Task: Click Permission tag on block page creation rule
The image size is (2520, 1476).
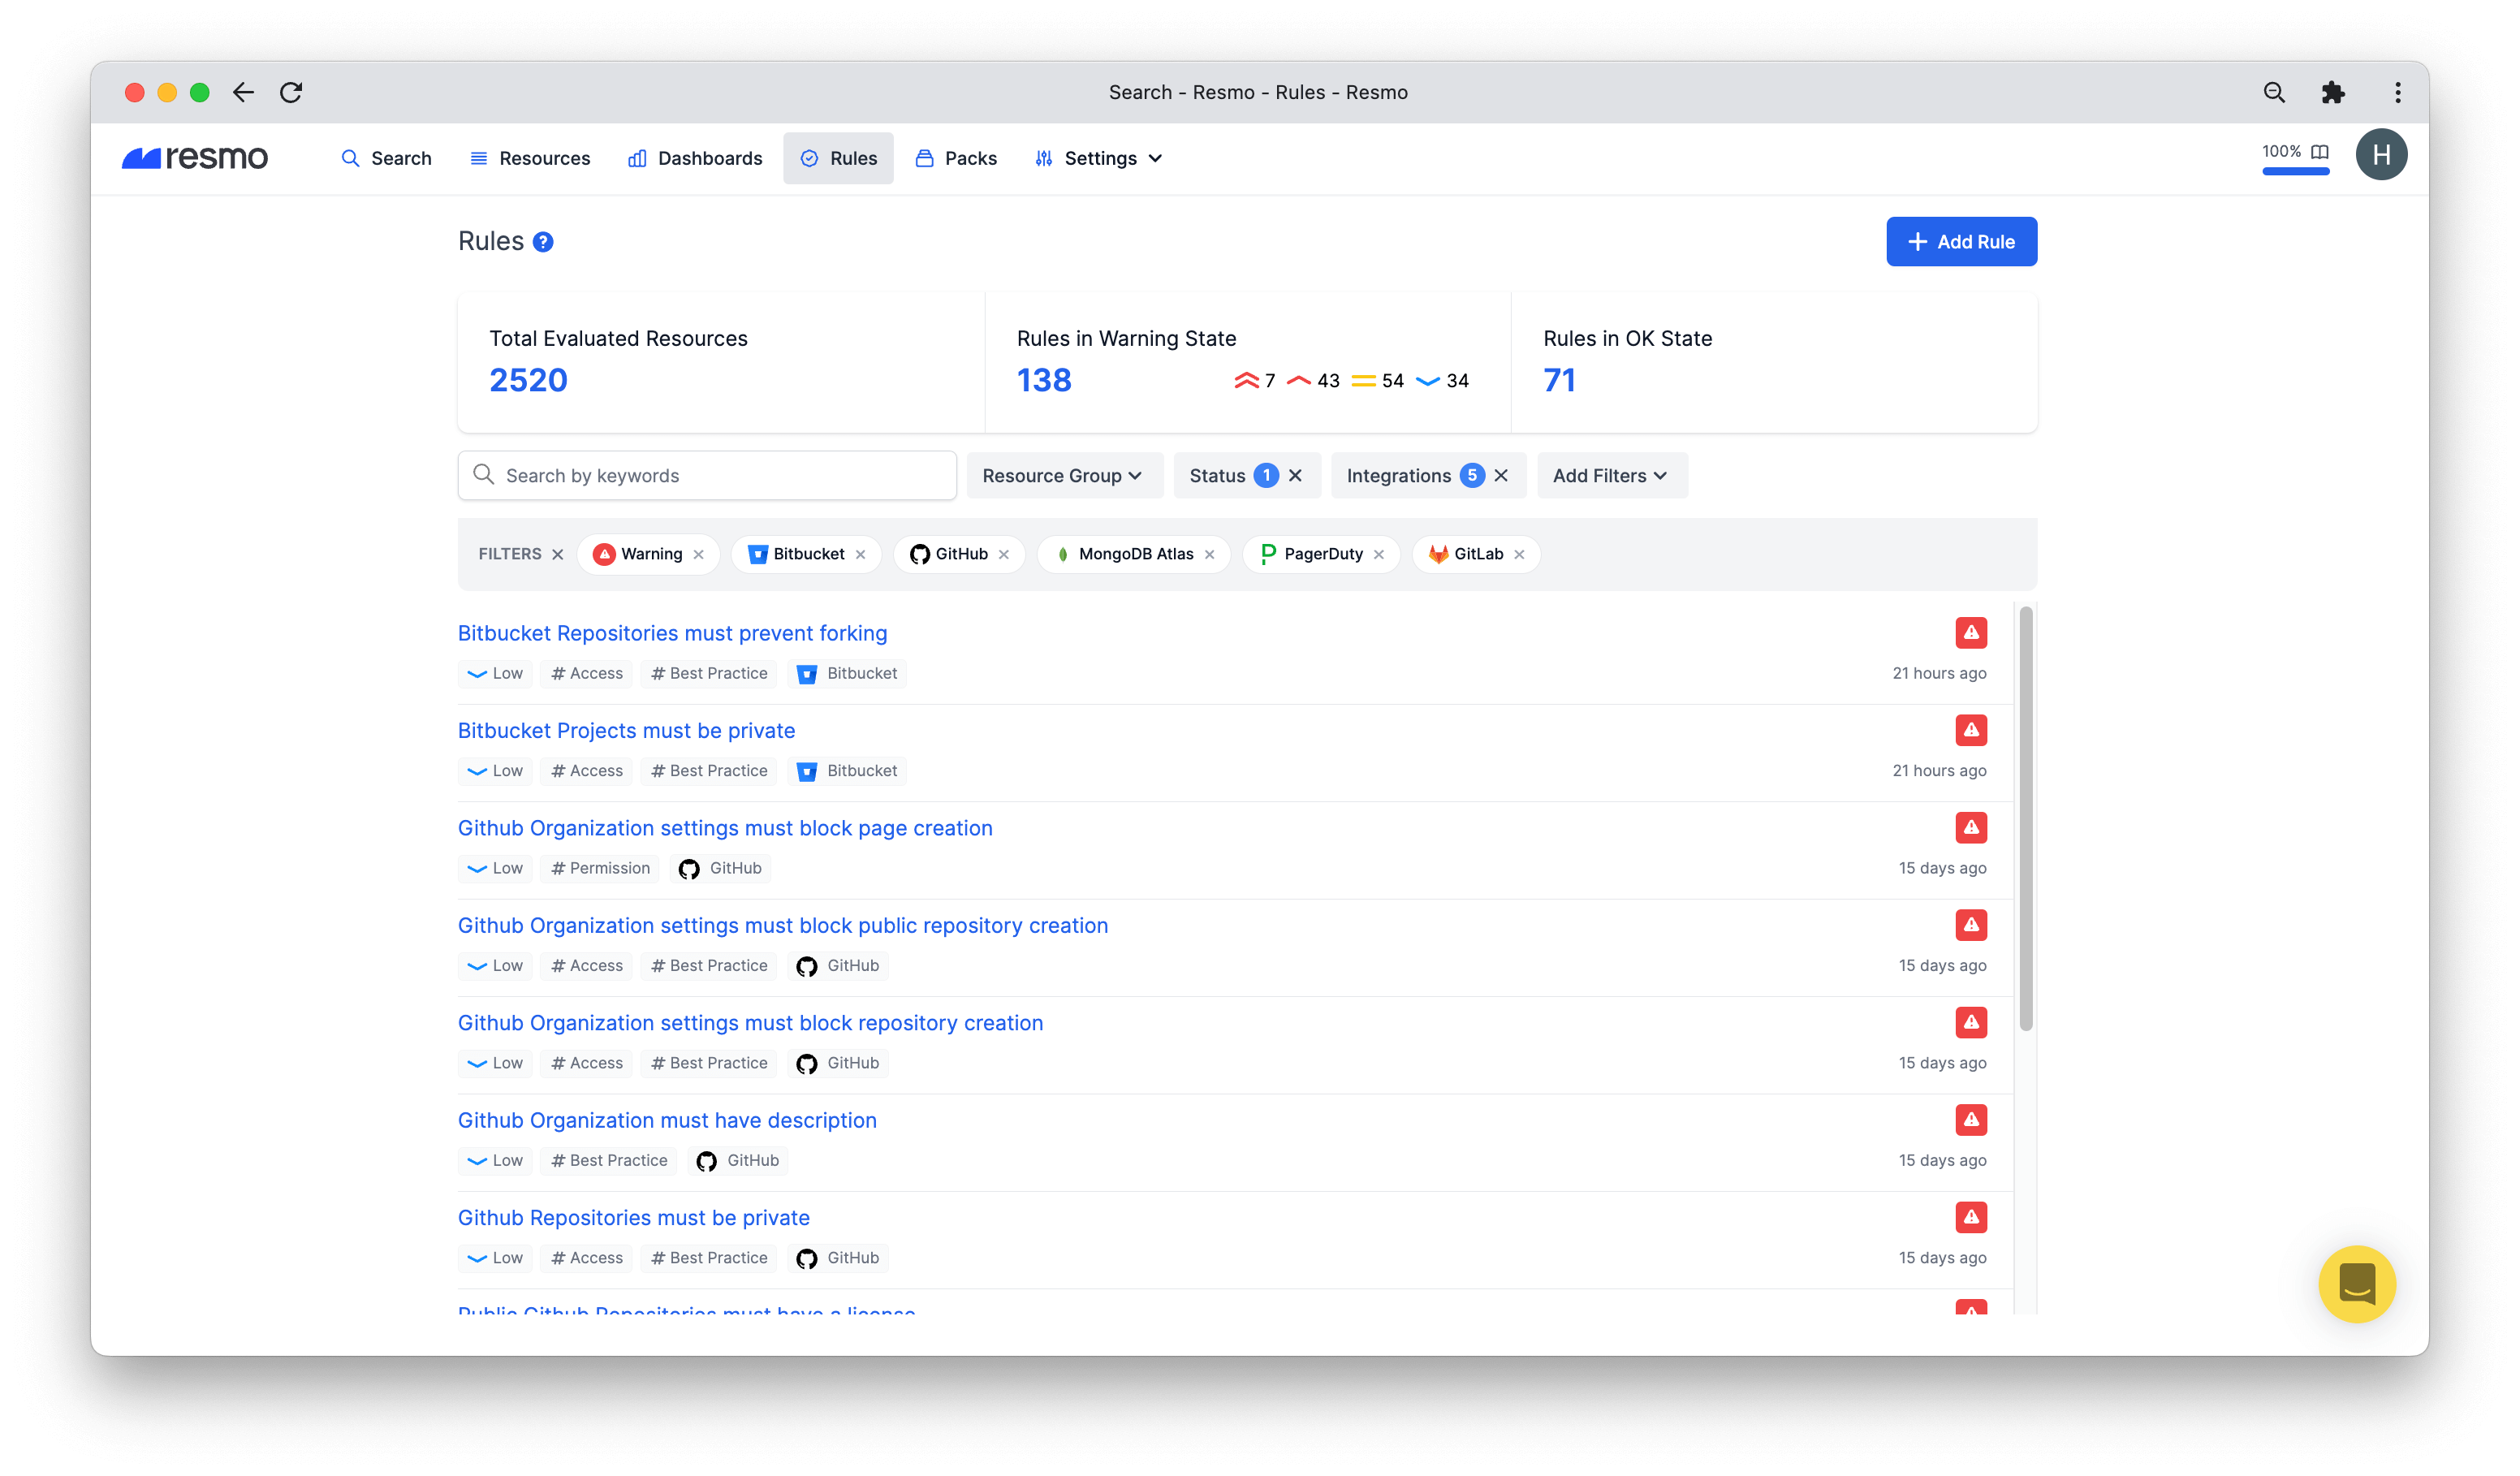Action: click(x=600, y=869)
